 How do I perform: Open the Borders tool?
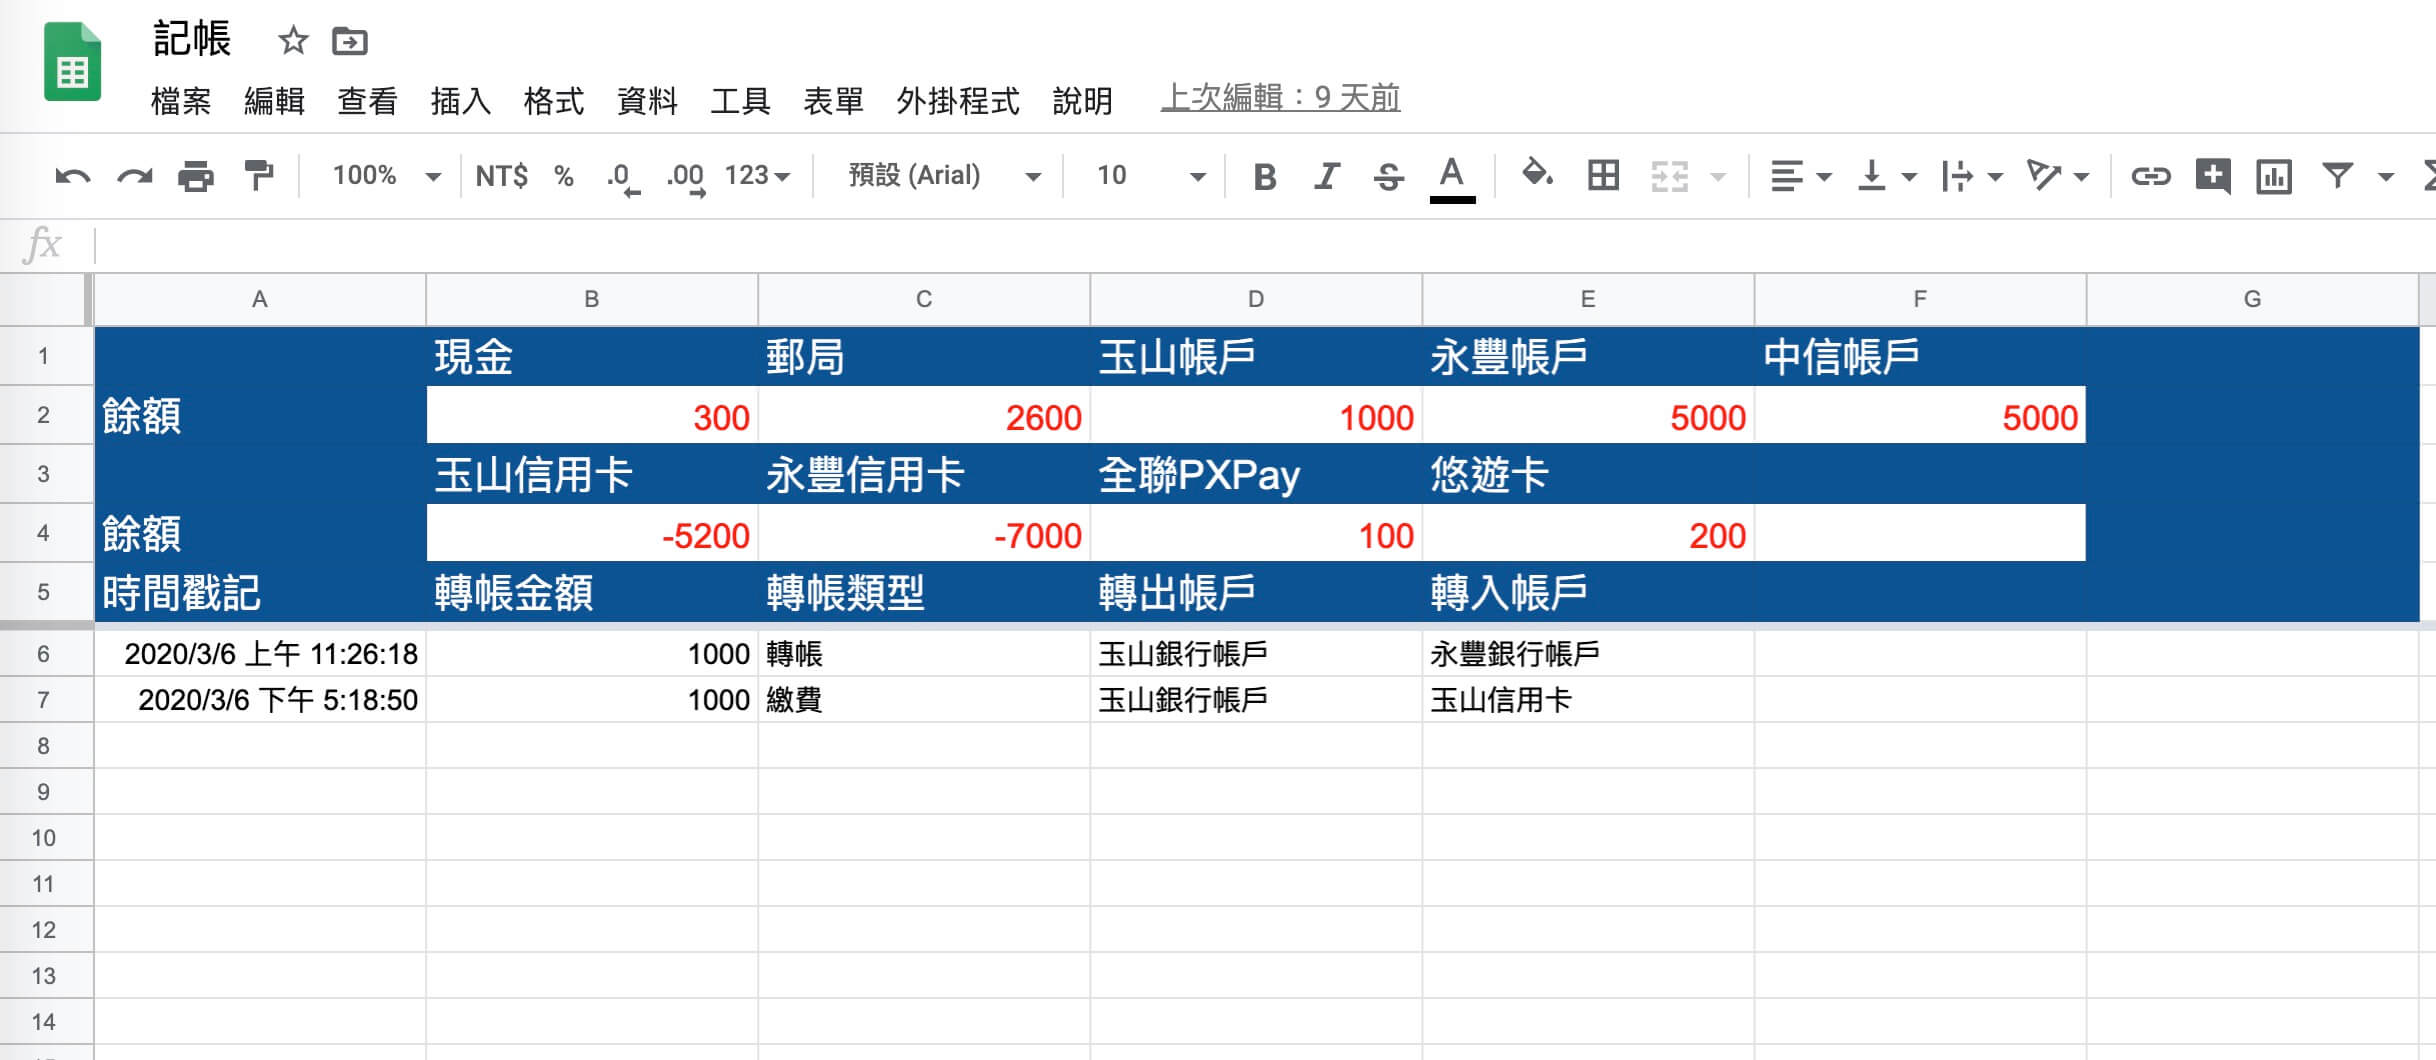pyautogui.click(x=1603, y=175)
